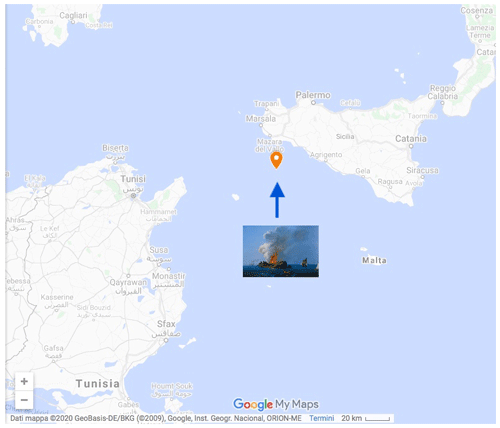Zoom in with the plus button
This screenshot has height=428, width=500.
point(24,381)
